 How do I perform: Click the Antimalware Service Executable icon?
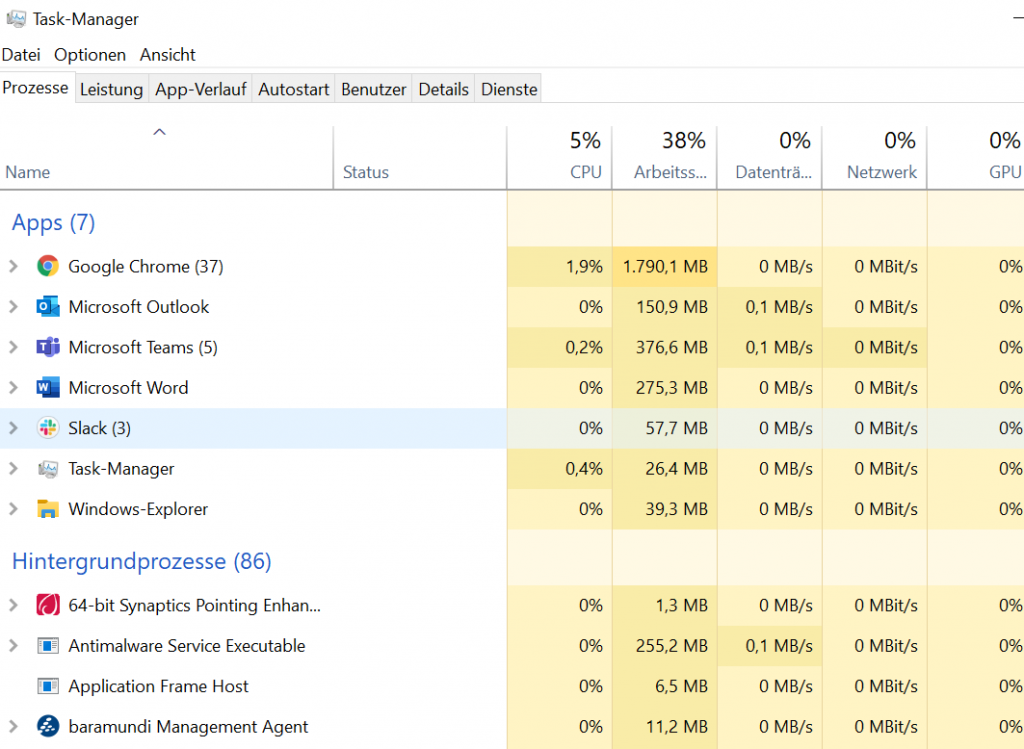[48, 646]
